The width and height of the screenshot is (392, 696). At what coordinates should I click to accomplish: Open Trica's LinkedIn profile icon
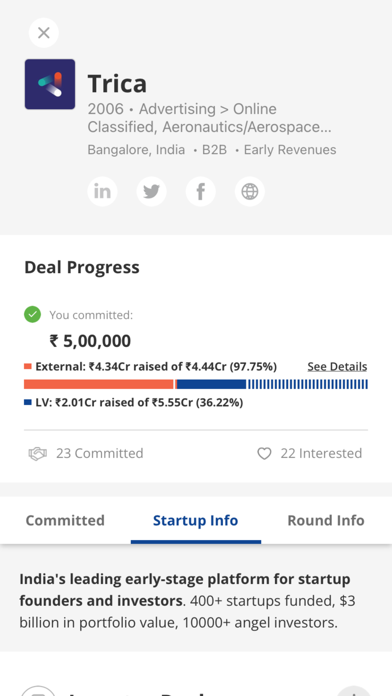[x=103, y=192]
